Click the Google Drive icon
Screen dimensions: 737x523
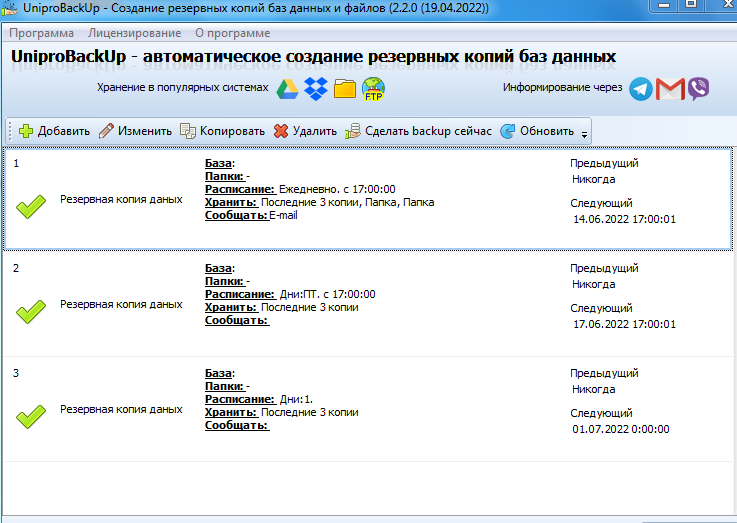click(287, 89)
